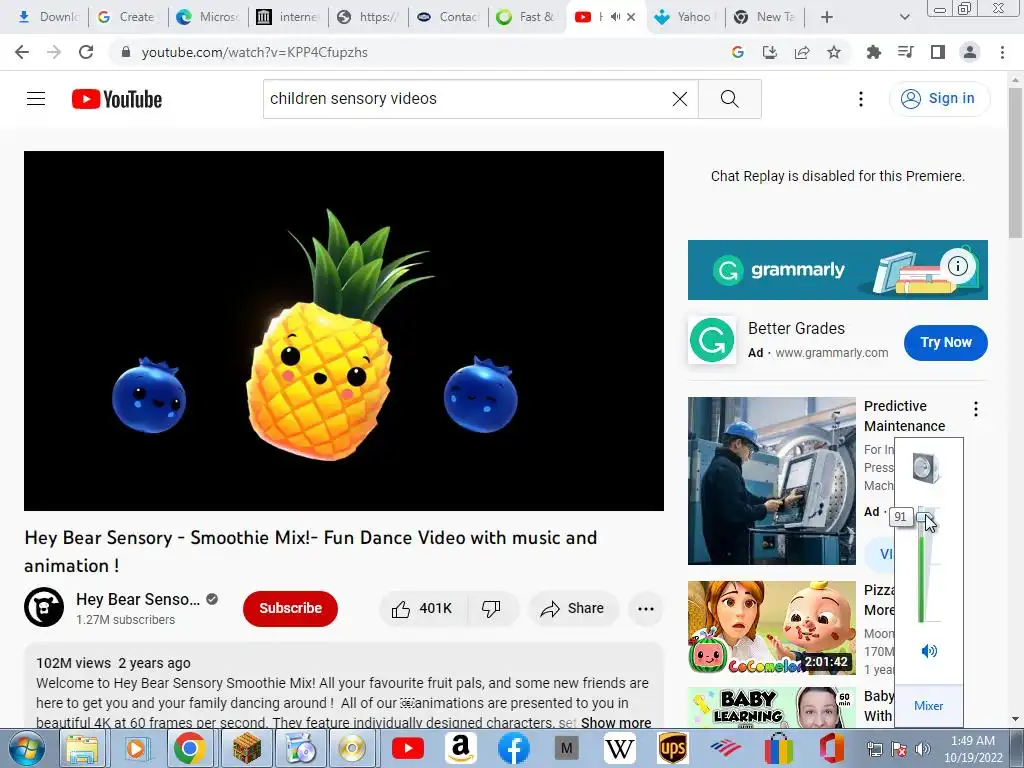1024x768 pixels.
Task: Open Chrome three-dot menu
Action: (x=1002, y=52)
